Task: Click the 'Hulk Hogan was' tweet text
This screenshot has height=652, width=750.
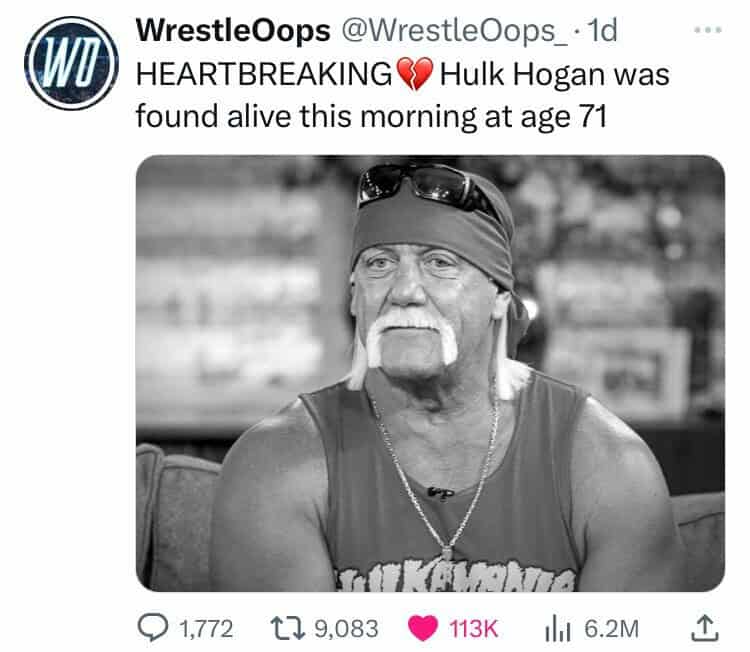Action: click(x=554, y=75)
